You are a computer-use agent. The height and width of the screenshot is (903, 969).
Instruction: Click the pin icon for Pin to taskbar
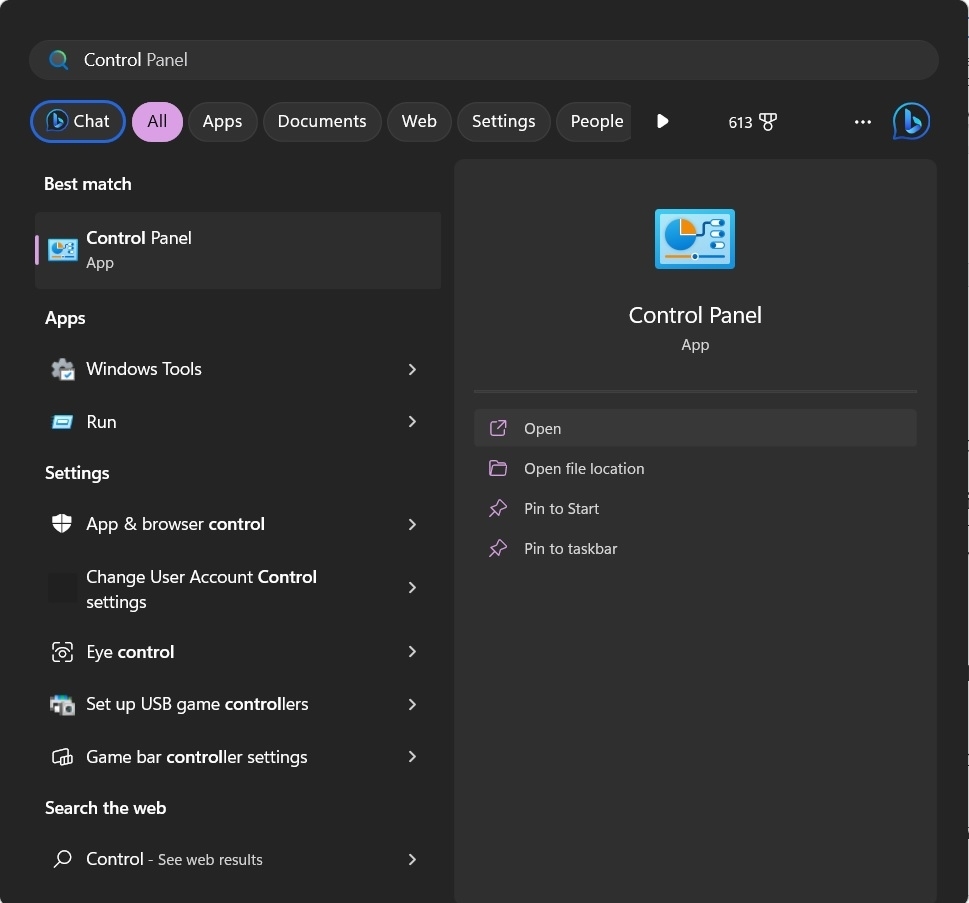tap(498, 548)
